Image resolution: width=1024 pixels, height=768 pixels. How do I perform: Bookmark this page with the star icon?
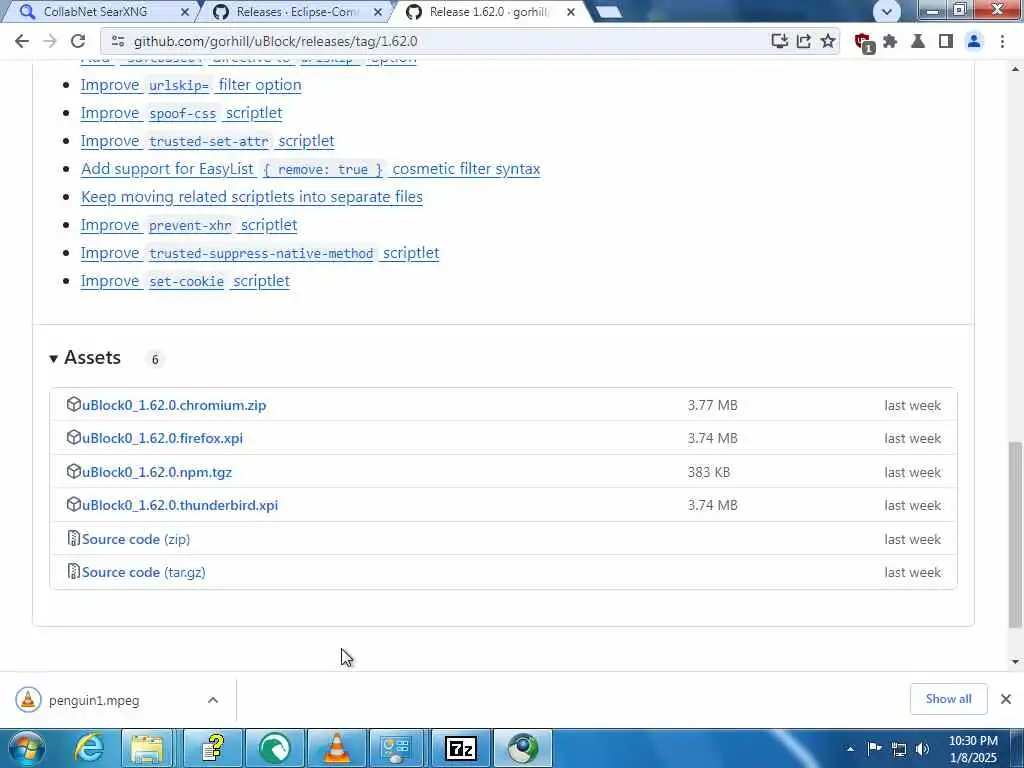click(827, 41)
